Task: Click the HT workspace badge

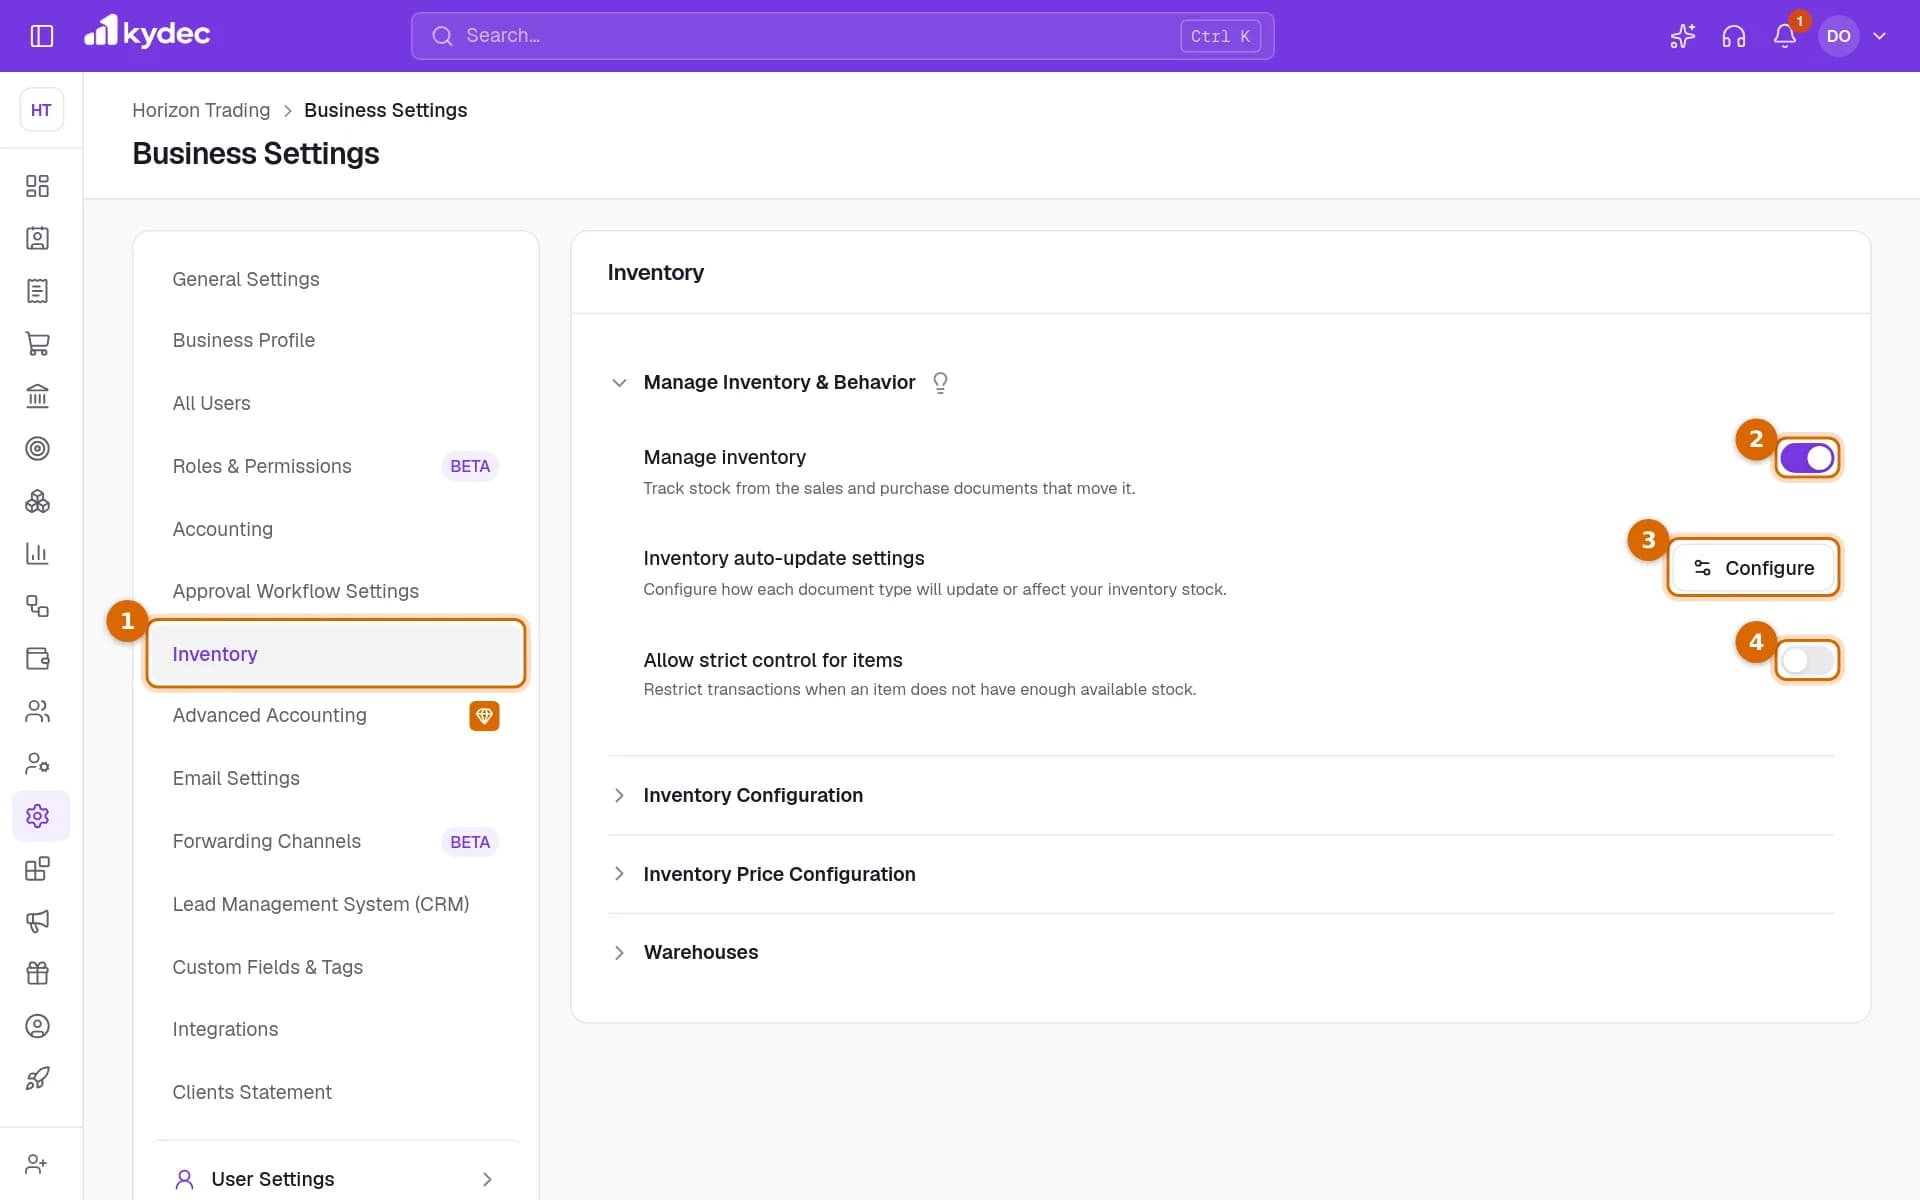Action: (41, 110)
